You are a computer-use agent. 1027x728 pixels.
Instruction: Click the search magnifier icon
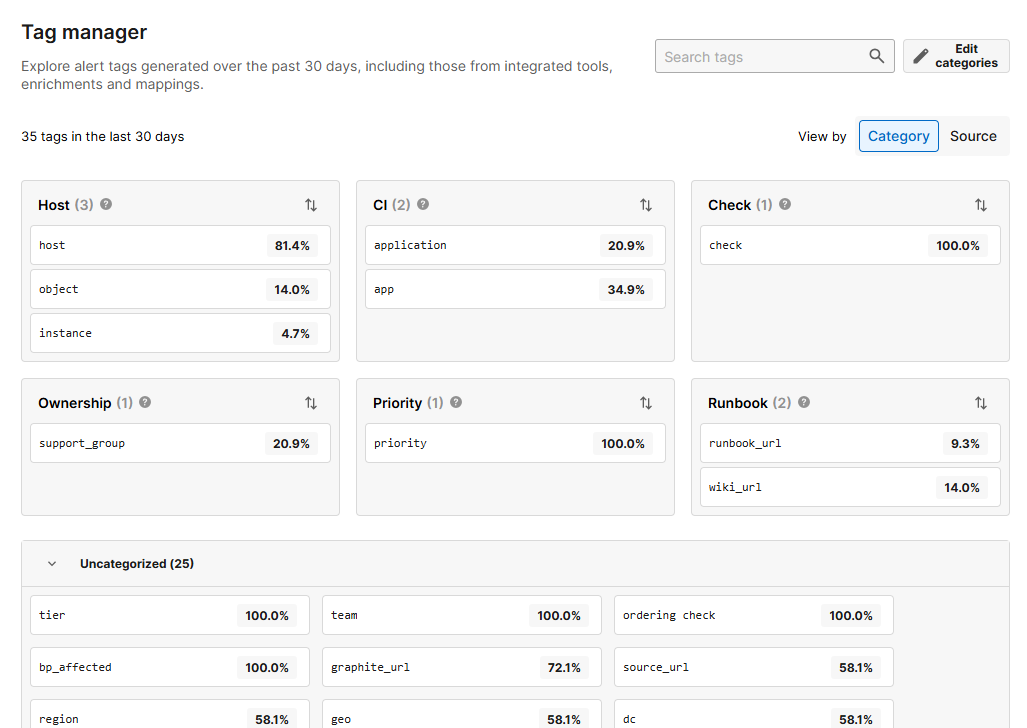(876, 56)
